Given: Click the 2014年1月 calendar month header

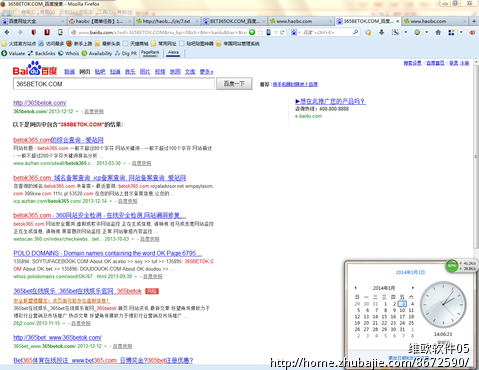Looking at the screenshot, I should point(384,288).
